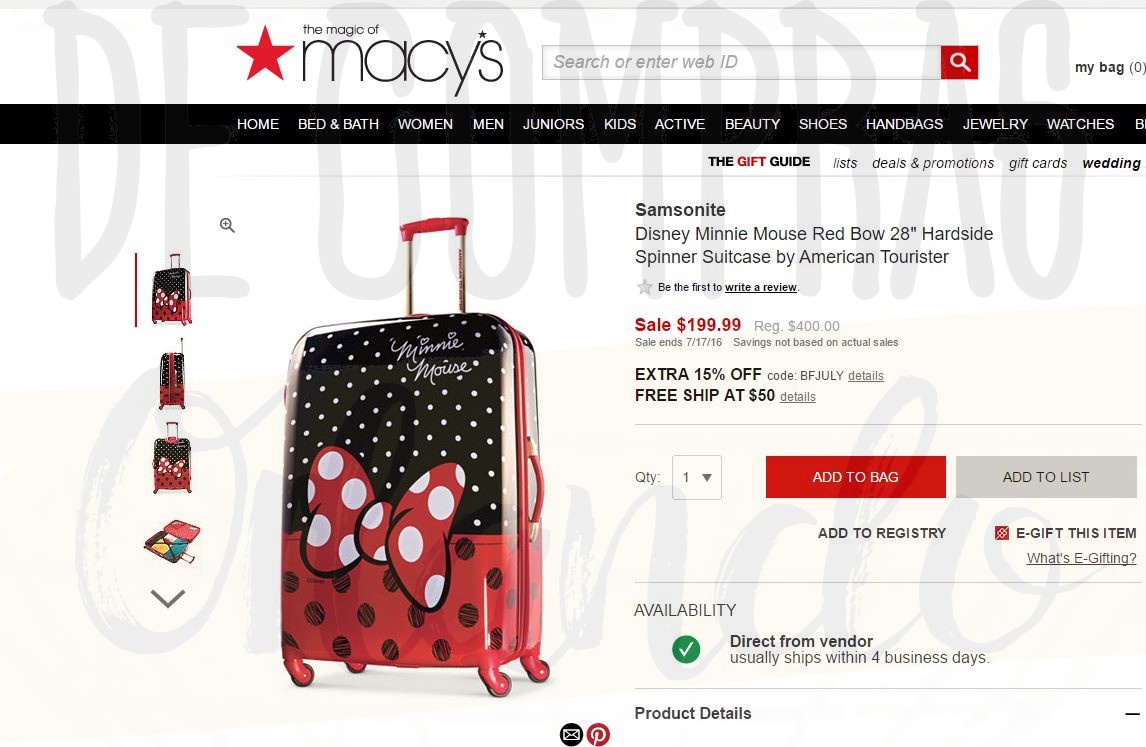This screenshot has width=1146, height=747.
Task: Select the side view suitcase thumbnail
Action: pos(172,374)
